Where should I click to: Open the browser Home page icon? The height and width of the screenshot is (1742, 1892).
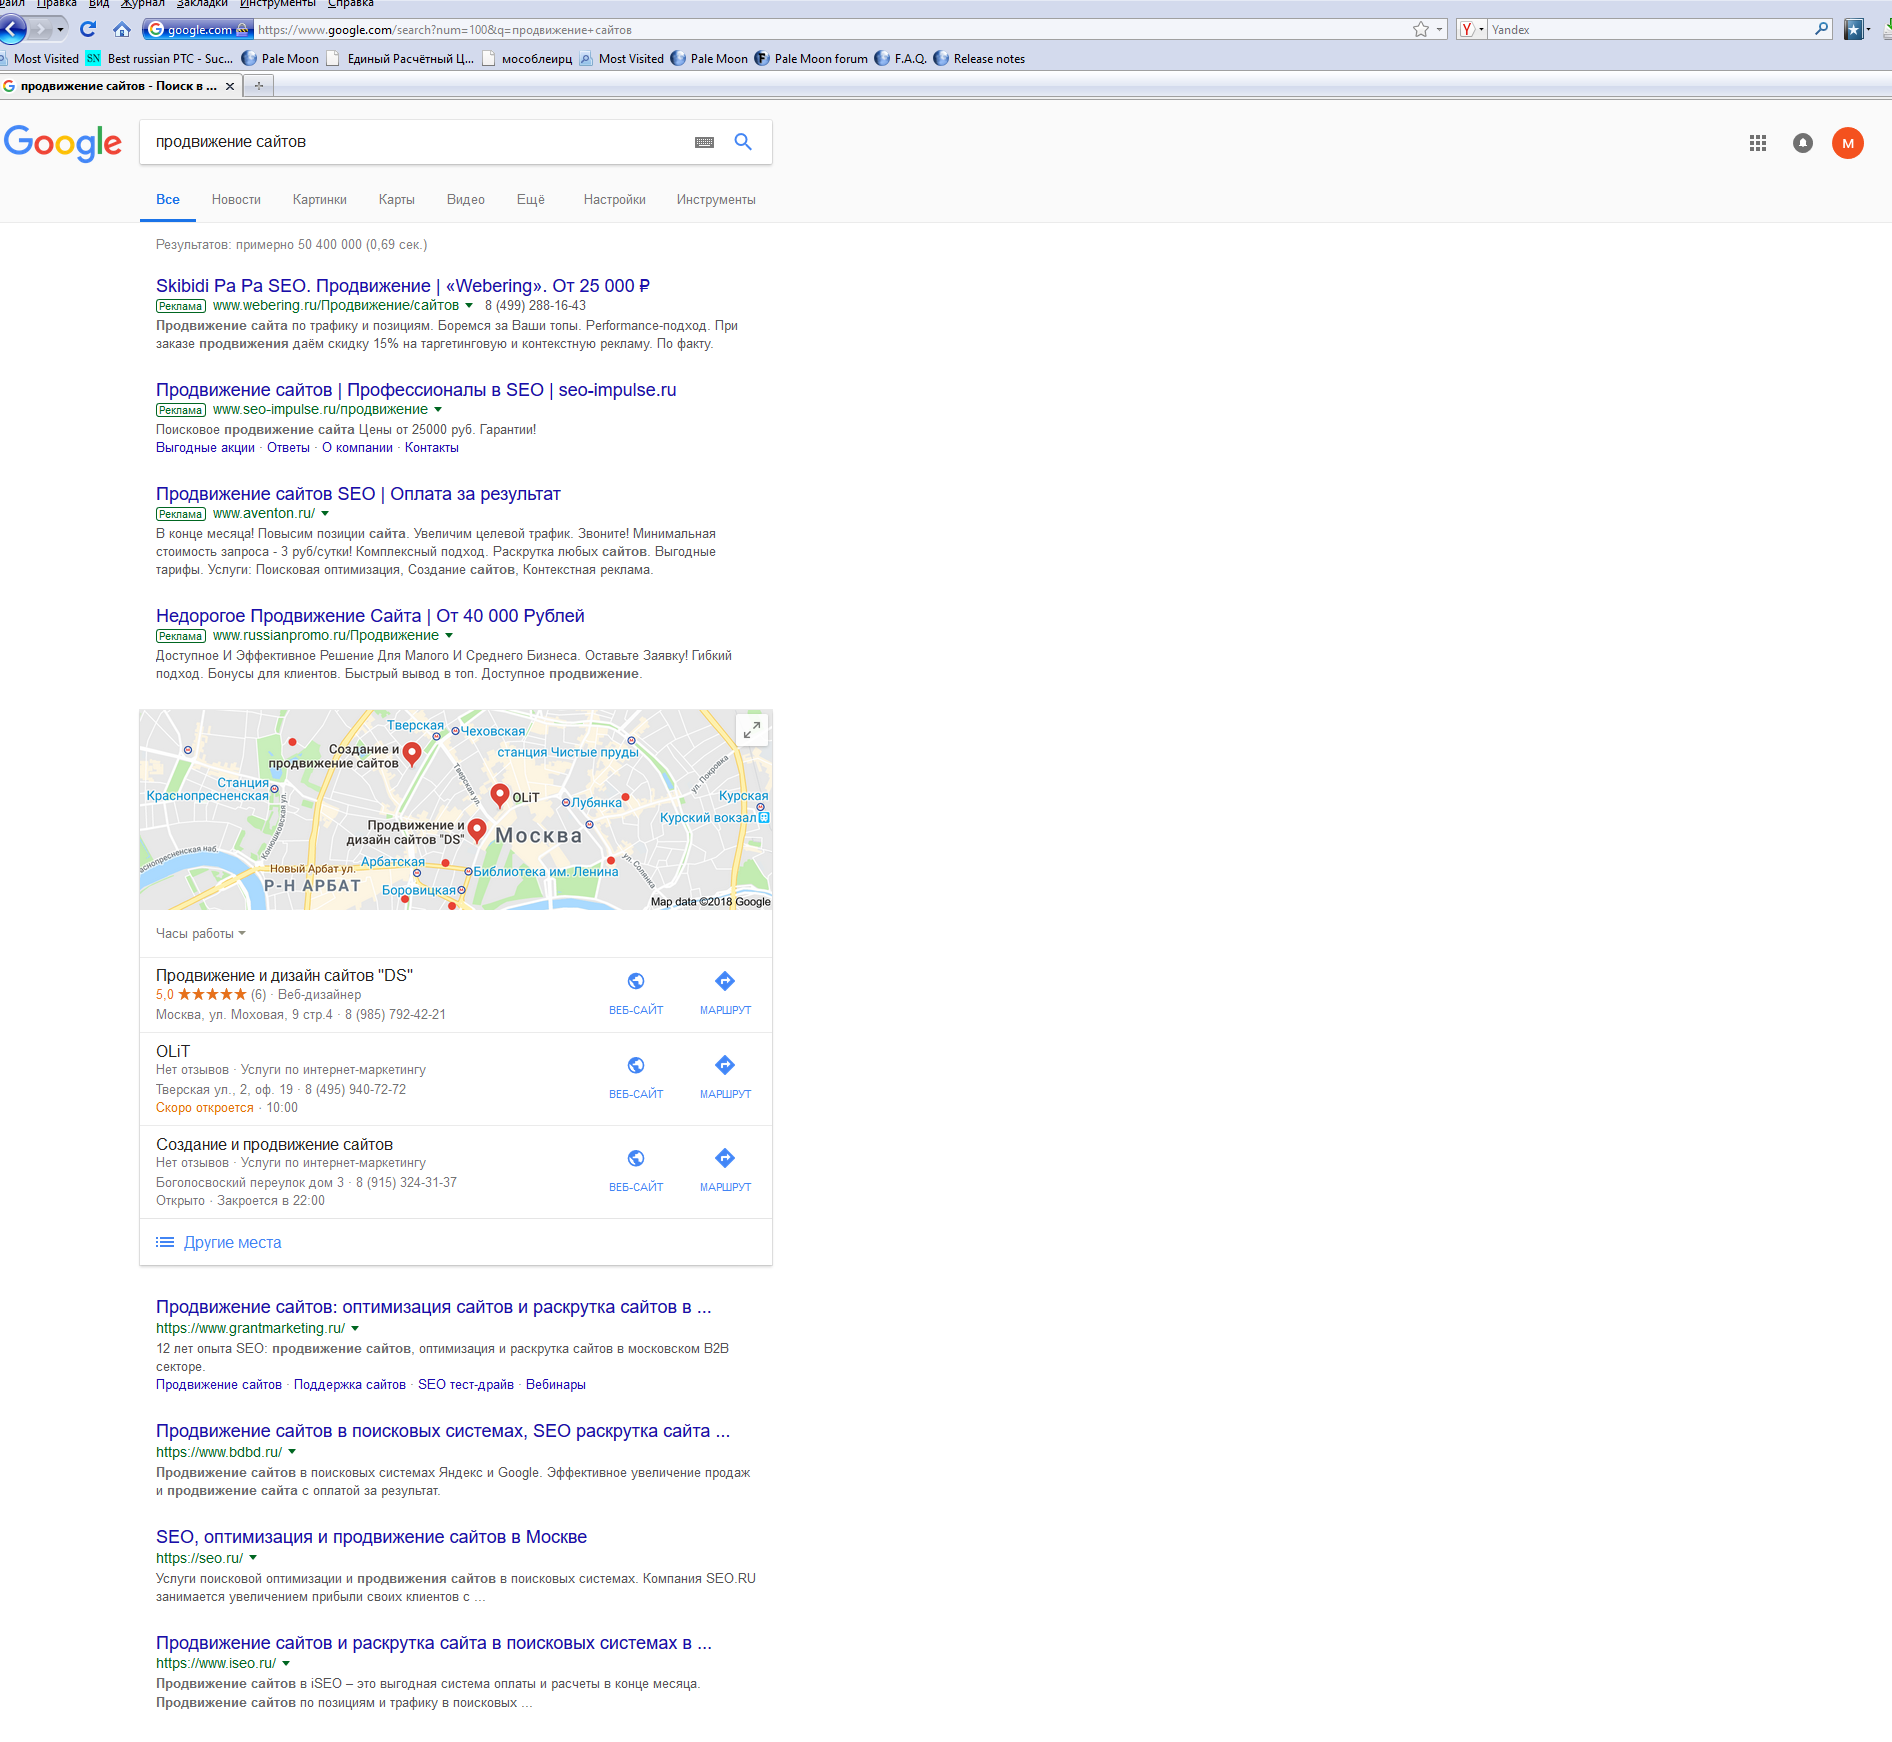click(122, 29)
